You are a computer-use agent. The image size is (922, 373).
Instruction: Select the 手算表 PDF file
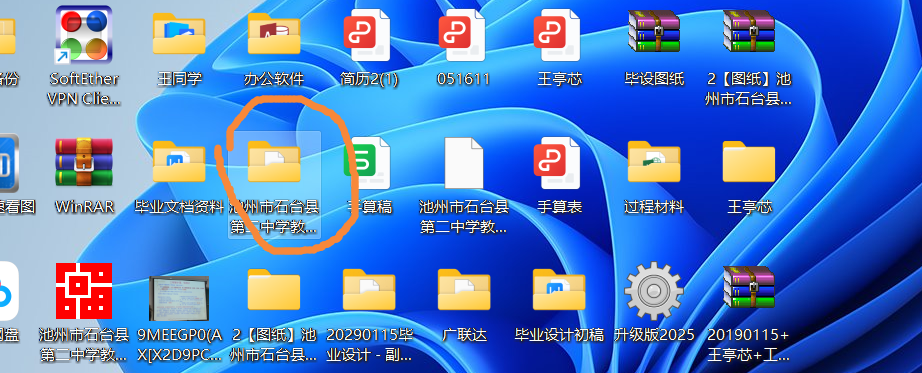pos(557,163)
